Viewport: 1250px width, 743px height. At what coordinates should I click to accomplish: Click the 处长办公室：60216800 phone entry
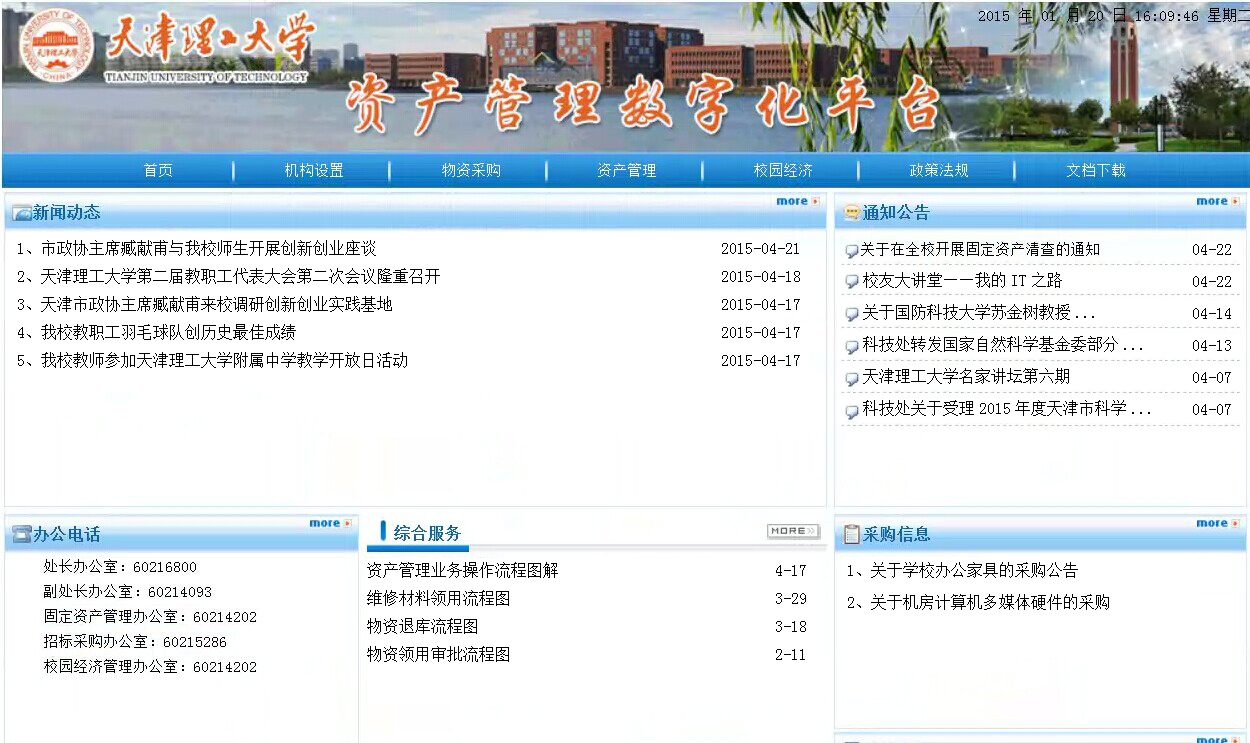(120, 567)
